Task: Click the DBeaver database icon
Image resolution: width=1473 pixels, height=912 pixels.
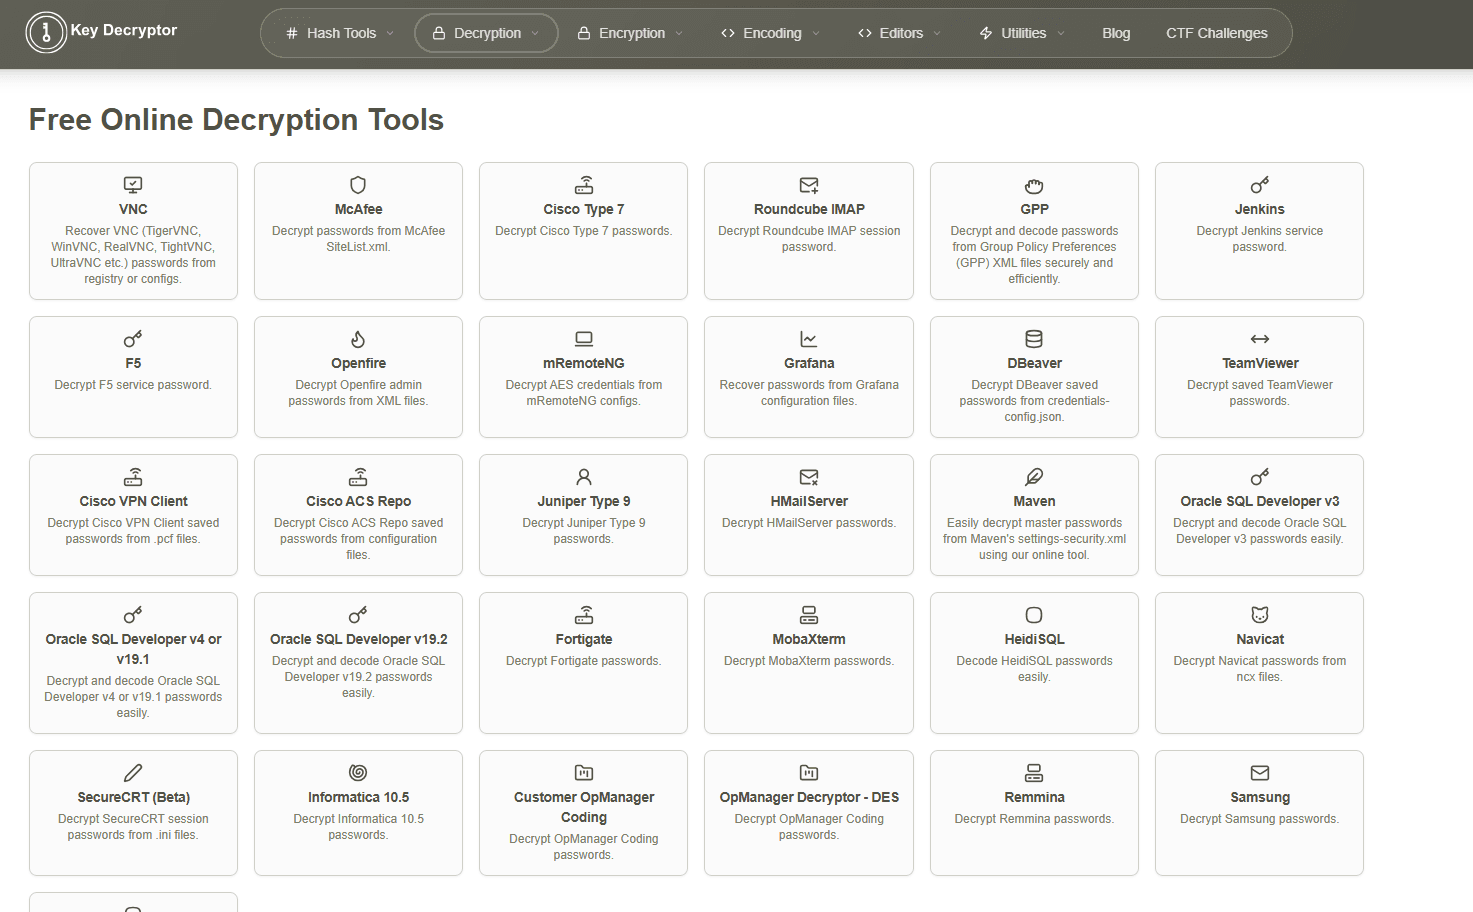Action: tap(1034, 339)
